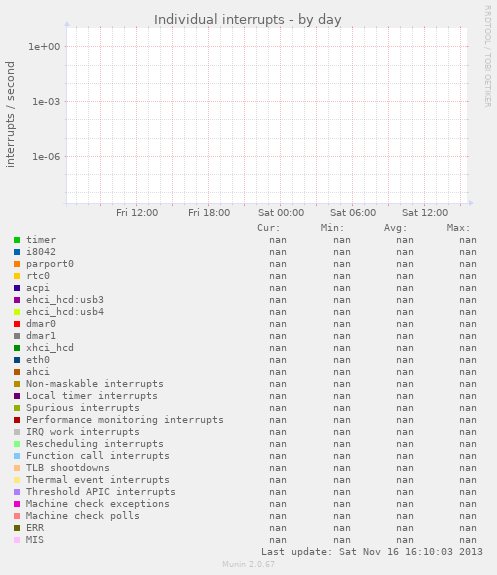Click the blue i8042 legend swatch
The height and width of the screenshot is (575, 497).
17,252
